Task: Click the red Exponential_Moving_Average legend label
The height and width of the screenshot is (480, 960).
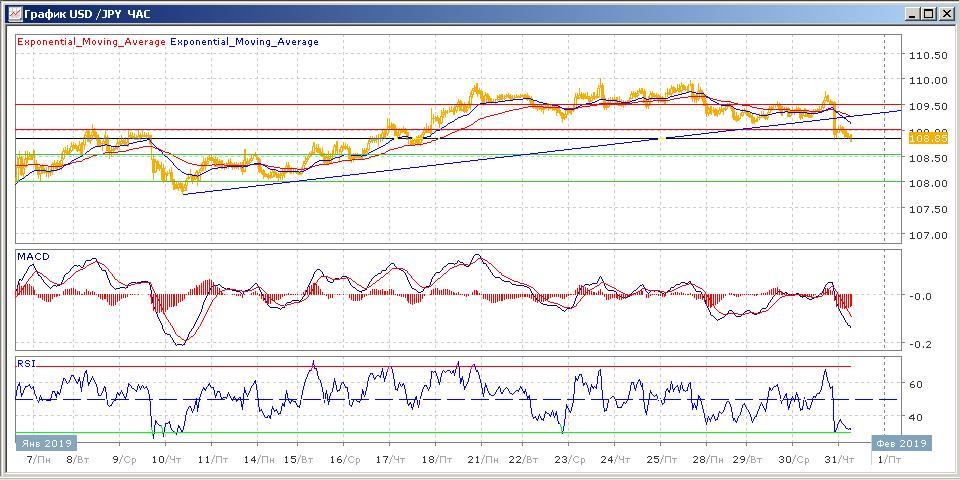Action: pos(91,42)
